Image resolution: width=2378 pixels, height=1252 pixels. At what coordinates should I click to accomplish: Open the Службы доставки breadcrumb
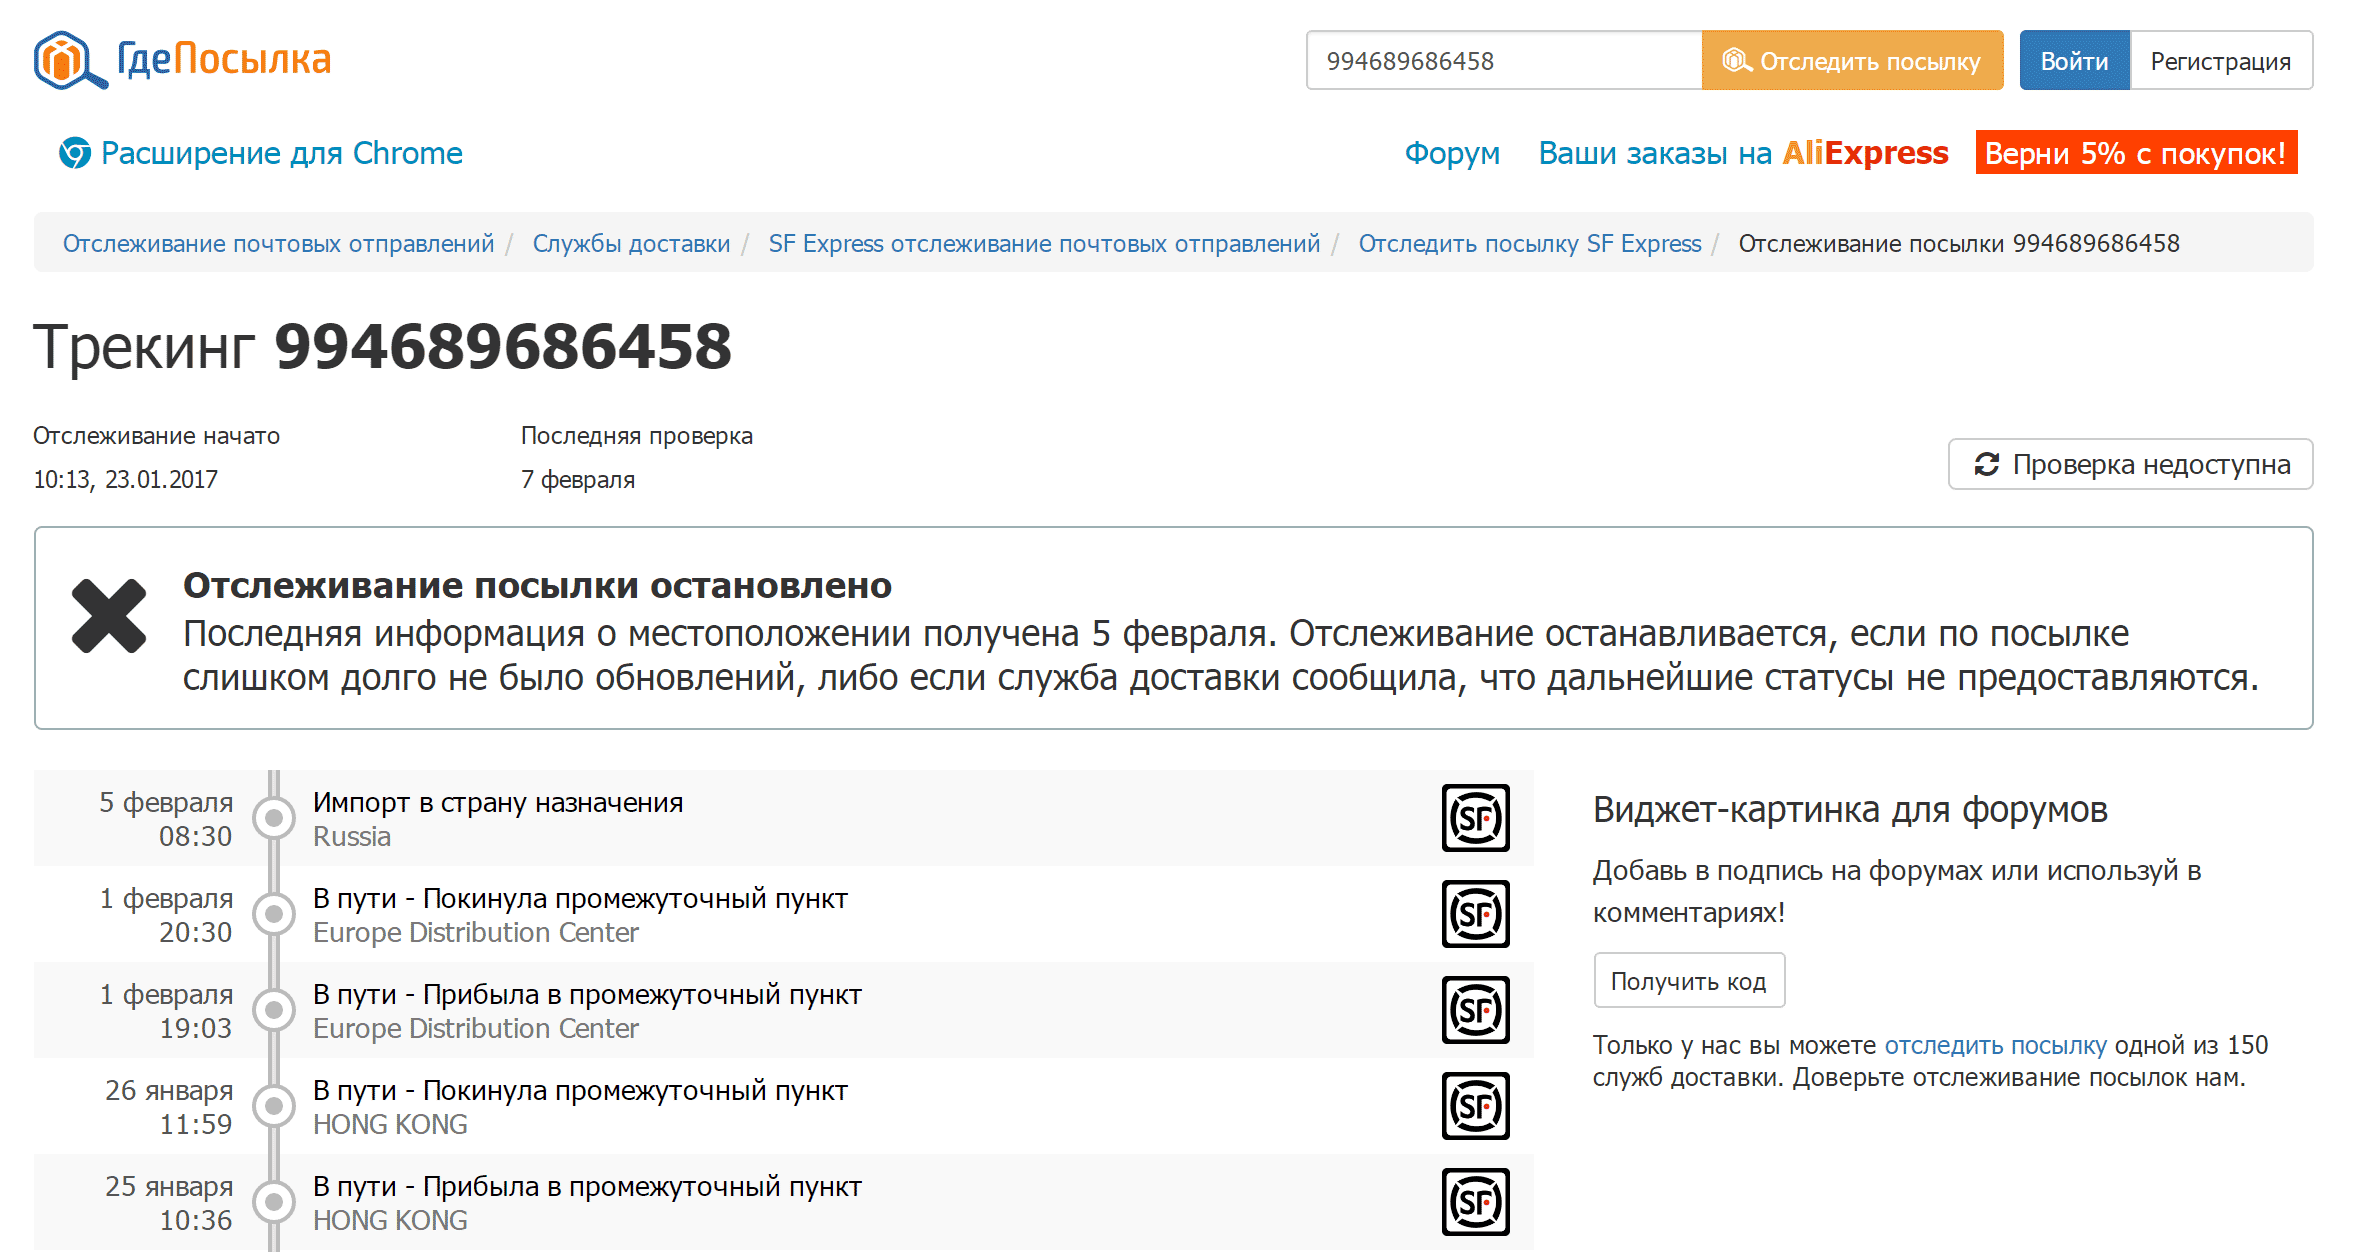631,243
